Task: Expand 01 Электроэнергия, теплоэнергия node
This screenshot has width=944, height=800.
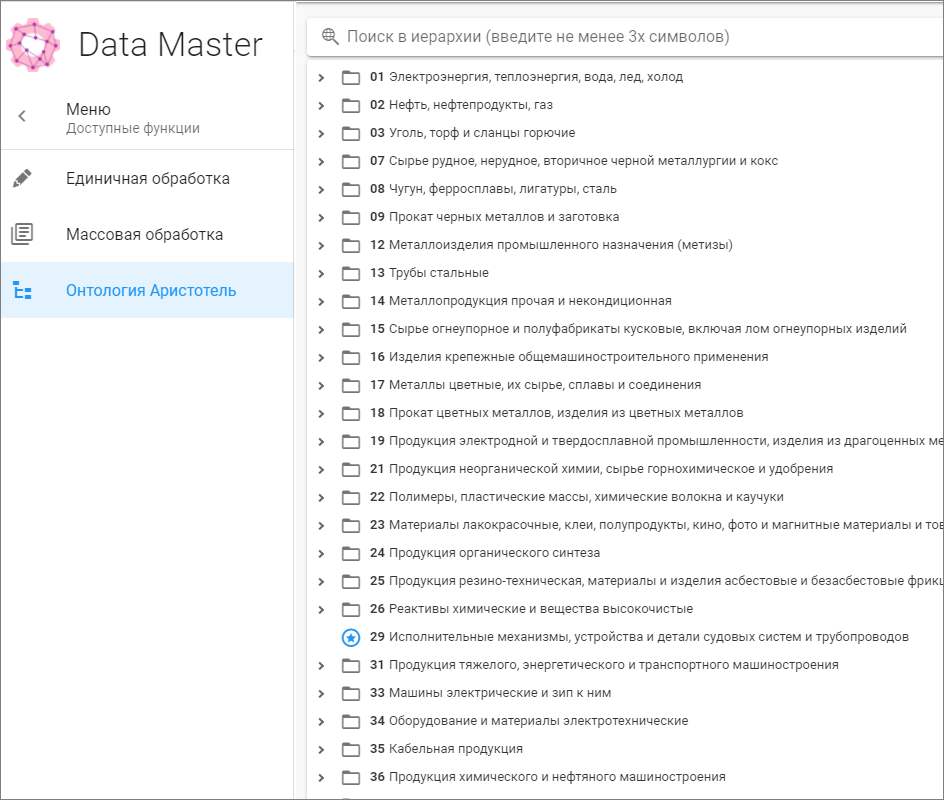Action: 321,77
